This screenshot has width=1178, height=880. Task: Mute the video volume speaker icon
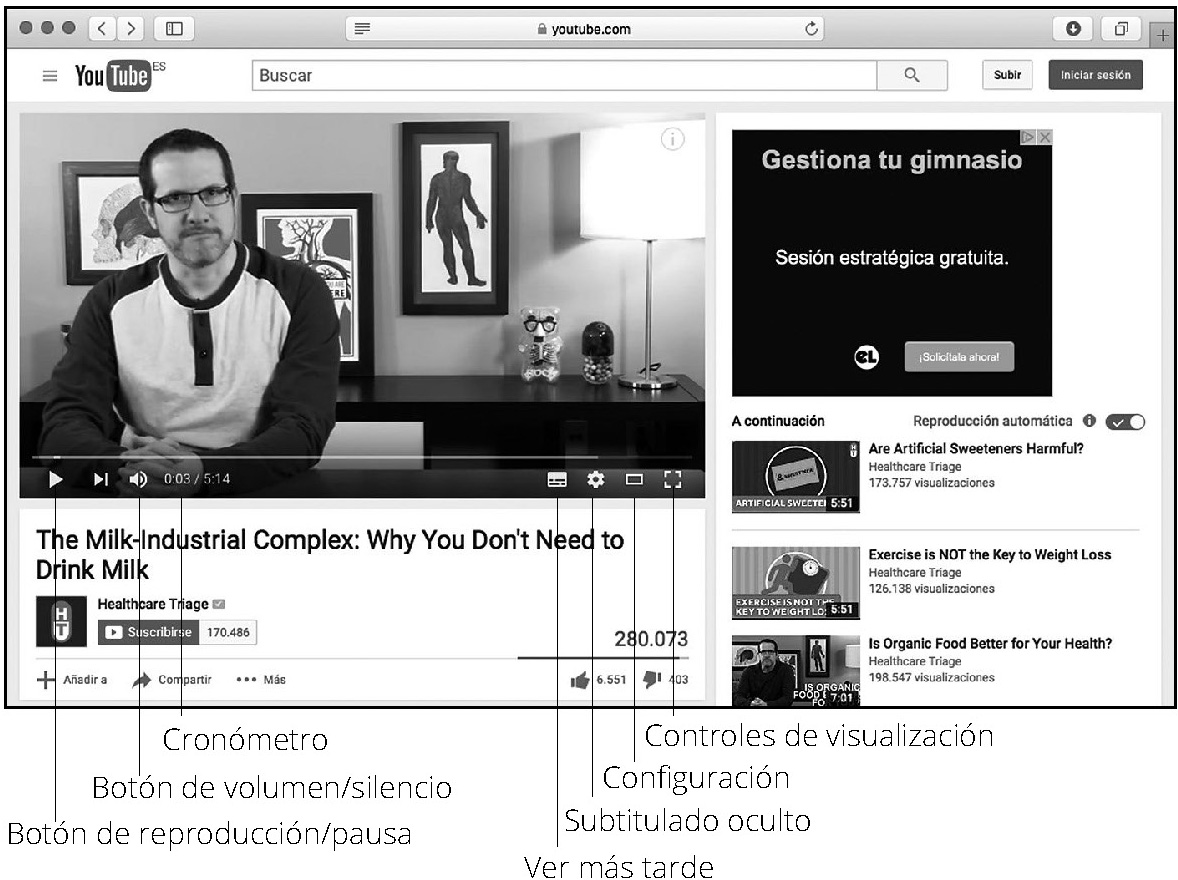138,480
